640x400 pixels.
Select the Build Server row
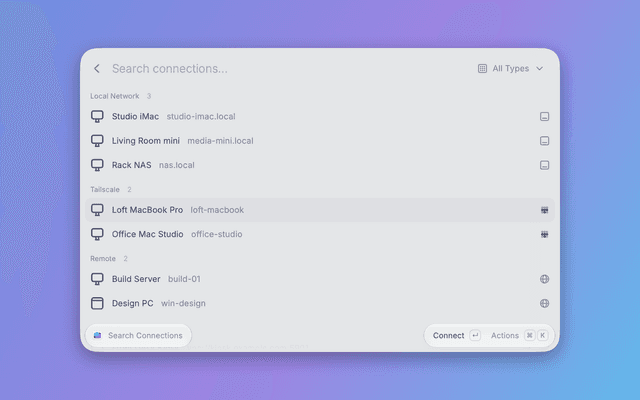click(320, 279)
